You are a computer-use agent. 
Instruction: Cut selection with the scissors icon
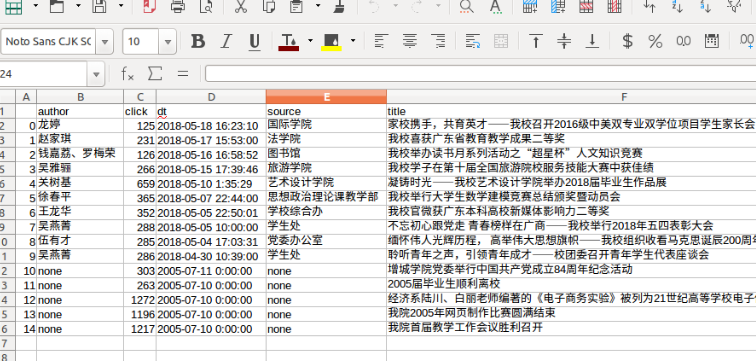point(240,6)
